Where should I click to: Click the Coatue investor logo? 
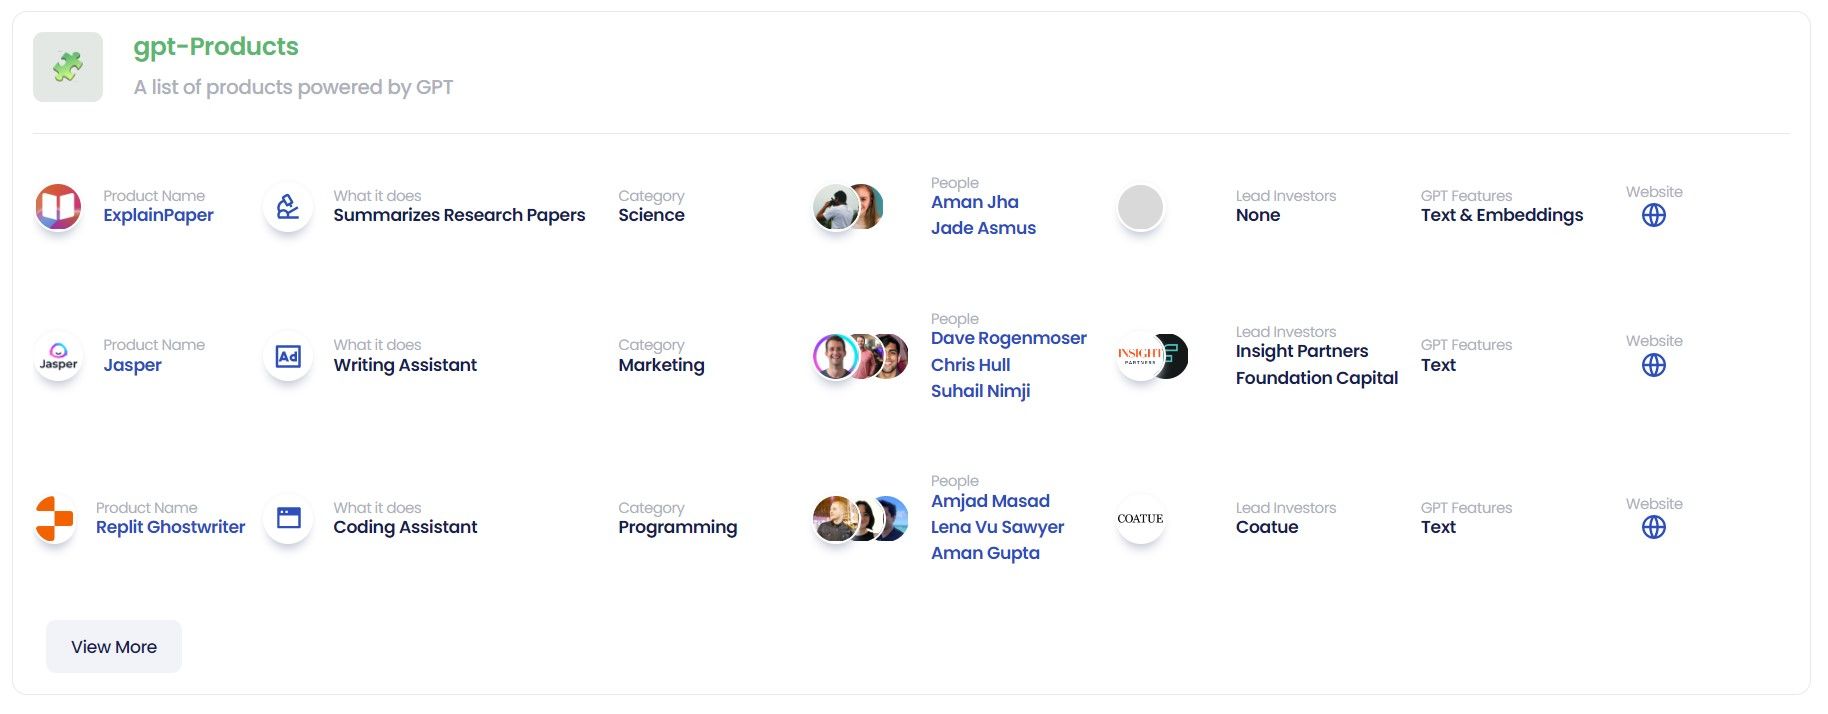pyautogui.click(x=1140, y=519)
